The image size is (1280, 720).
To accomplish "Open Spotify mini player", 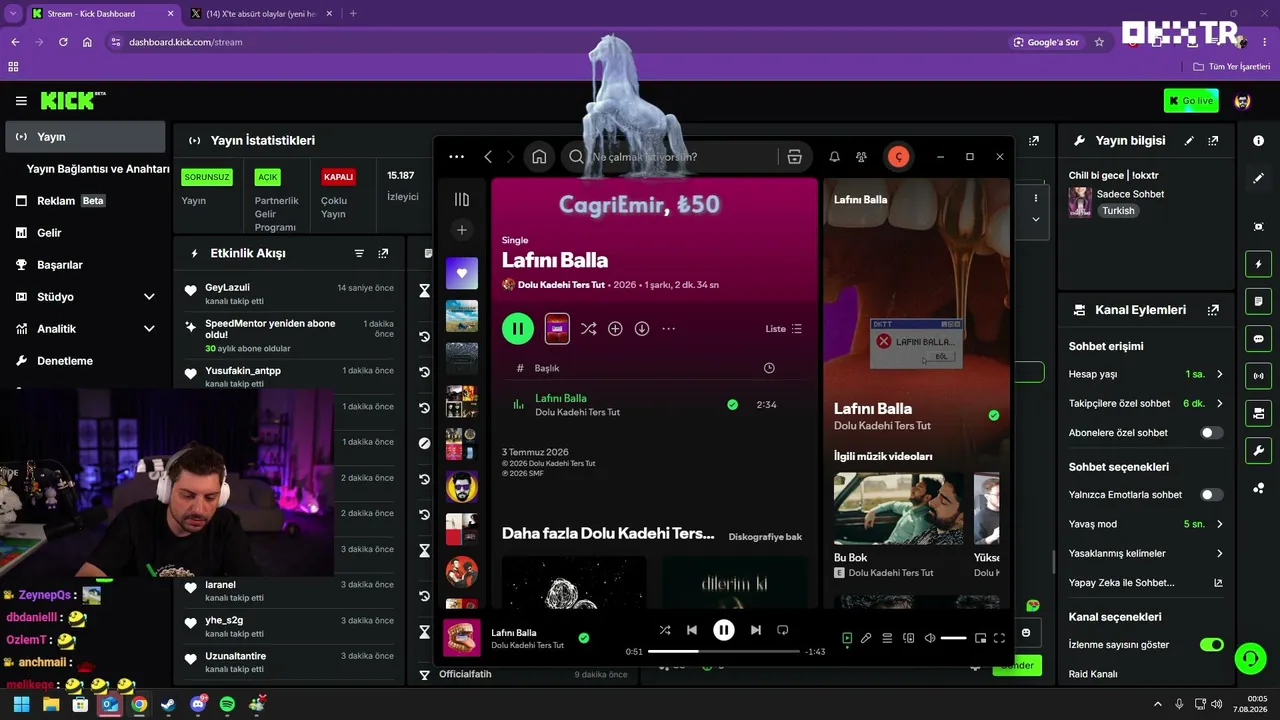I will click(x=980, y=638).
